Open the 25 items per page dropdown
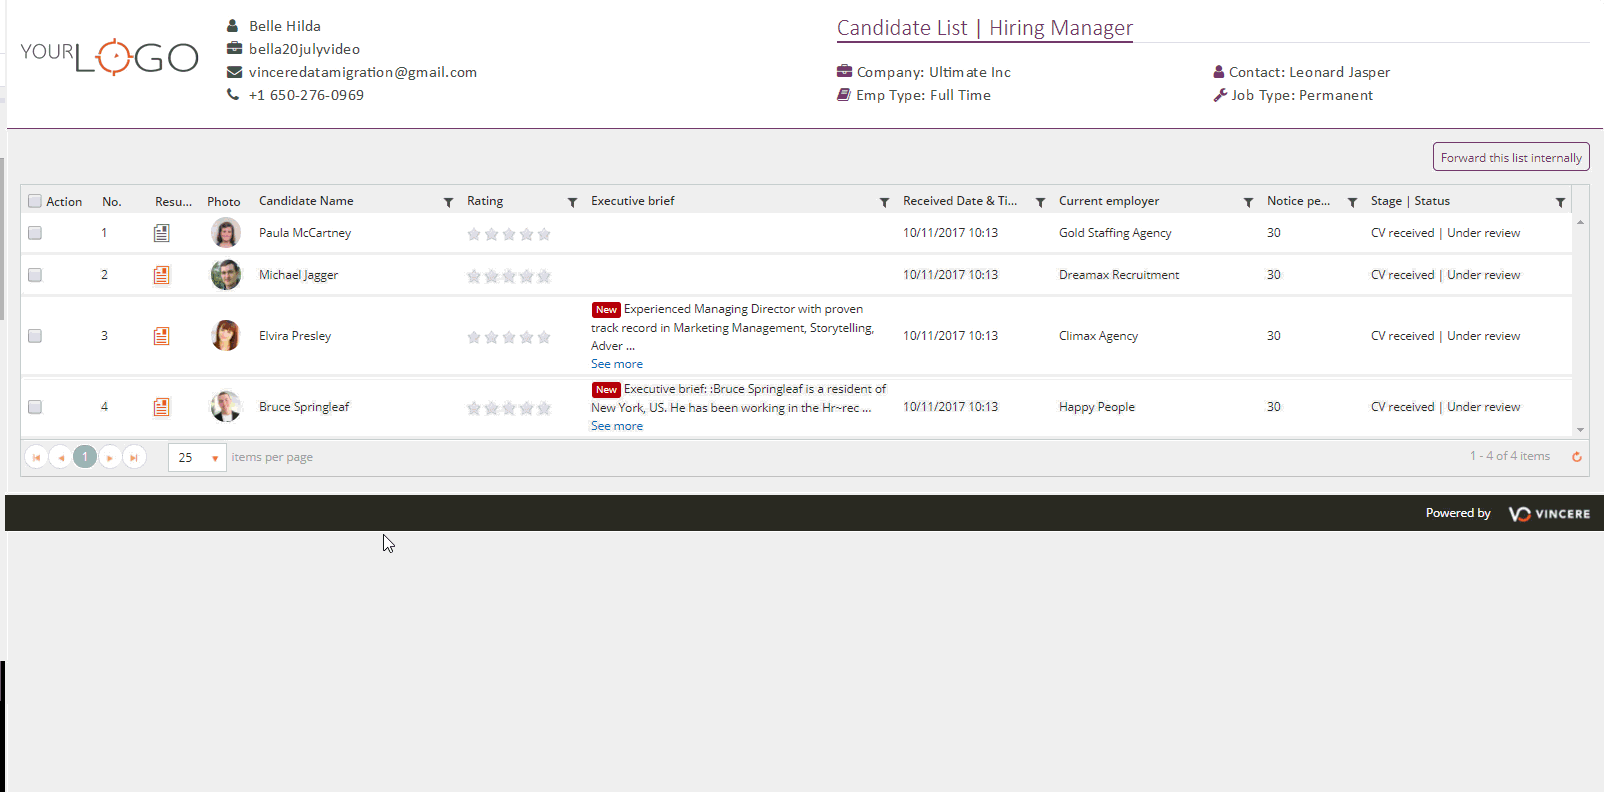1604x792 pixels. tap(197, 457)
